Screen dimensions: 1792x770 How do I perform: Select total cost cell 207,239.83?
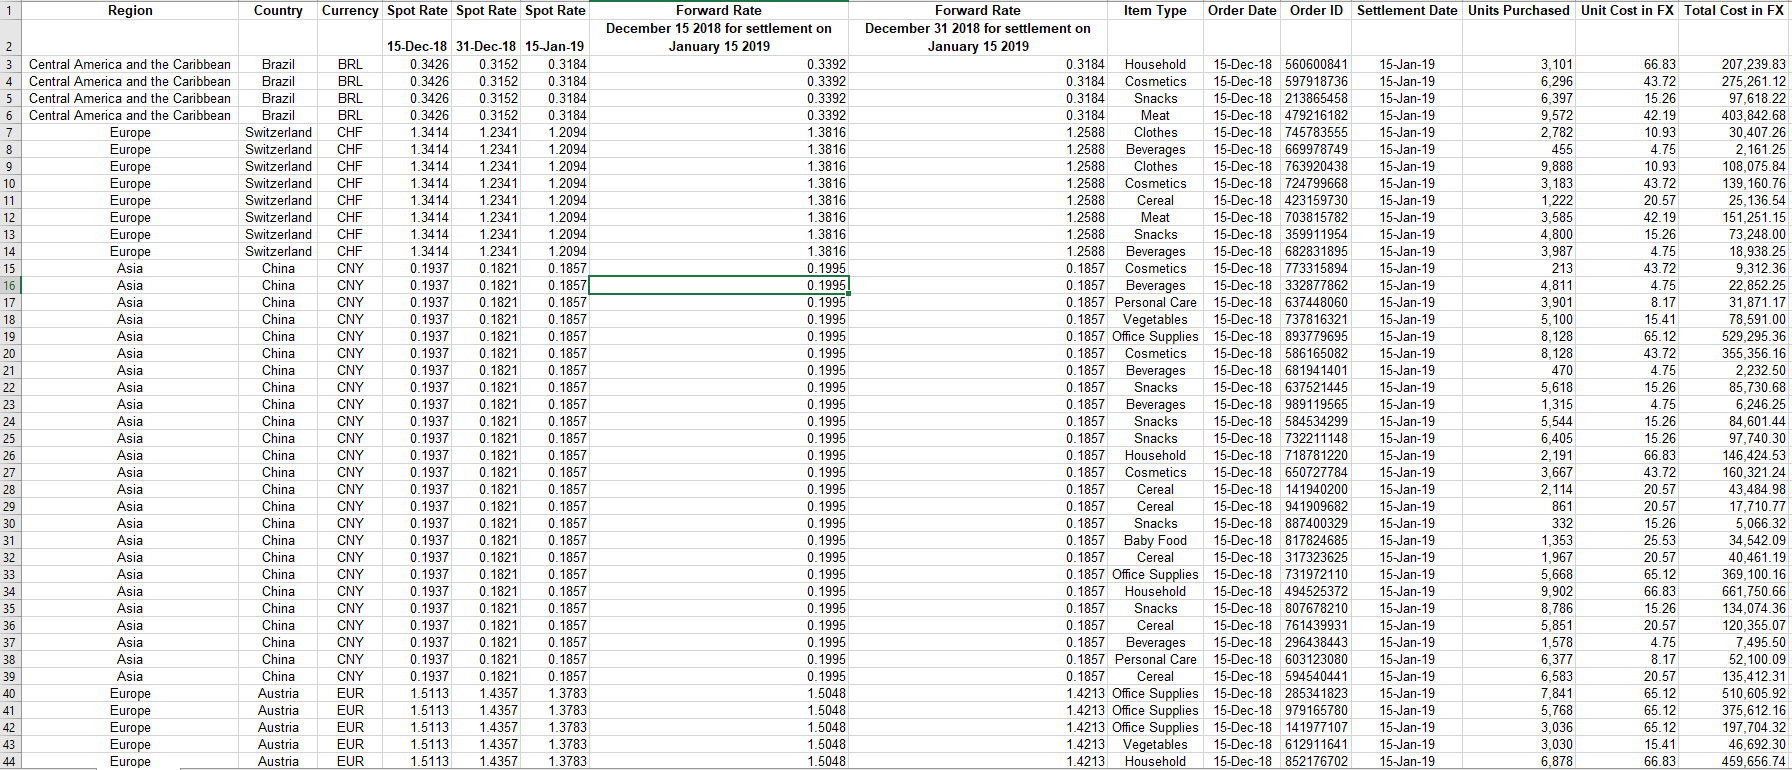[1734, 65]
